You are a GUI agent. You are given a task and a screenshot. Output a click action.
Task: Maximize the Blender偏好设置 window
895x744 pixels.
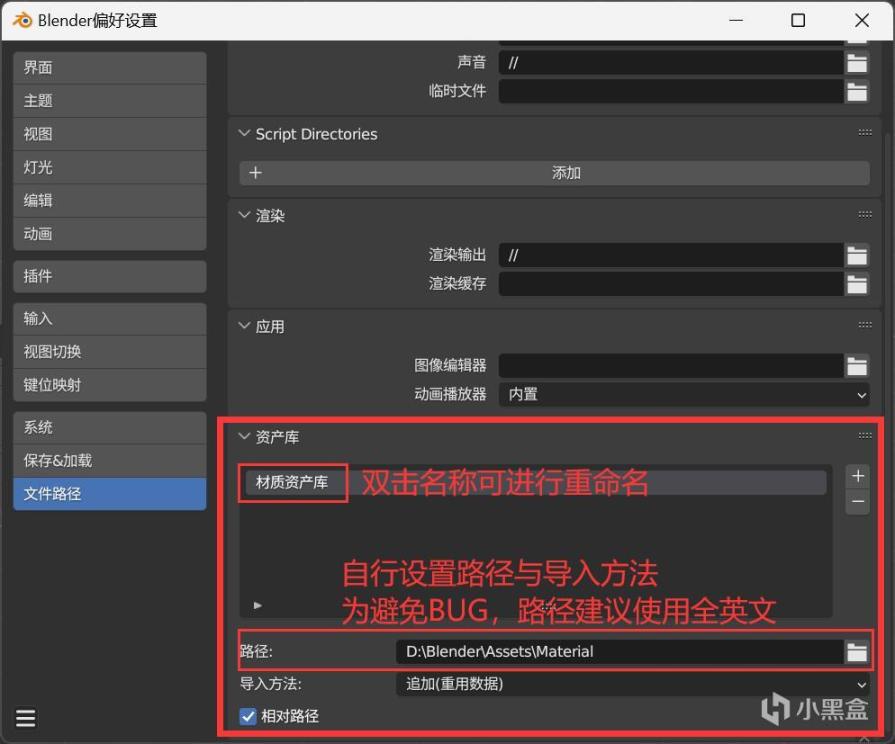pyautogui.click(x=798, y=21)
